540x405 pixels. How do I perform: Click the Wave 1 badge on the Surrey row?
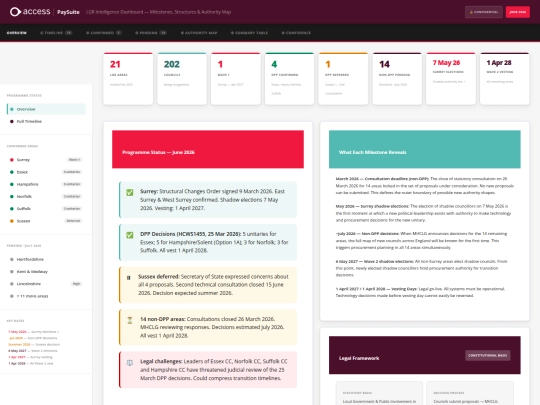click(x=74, y=160)
